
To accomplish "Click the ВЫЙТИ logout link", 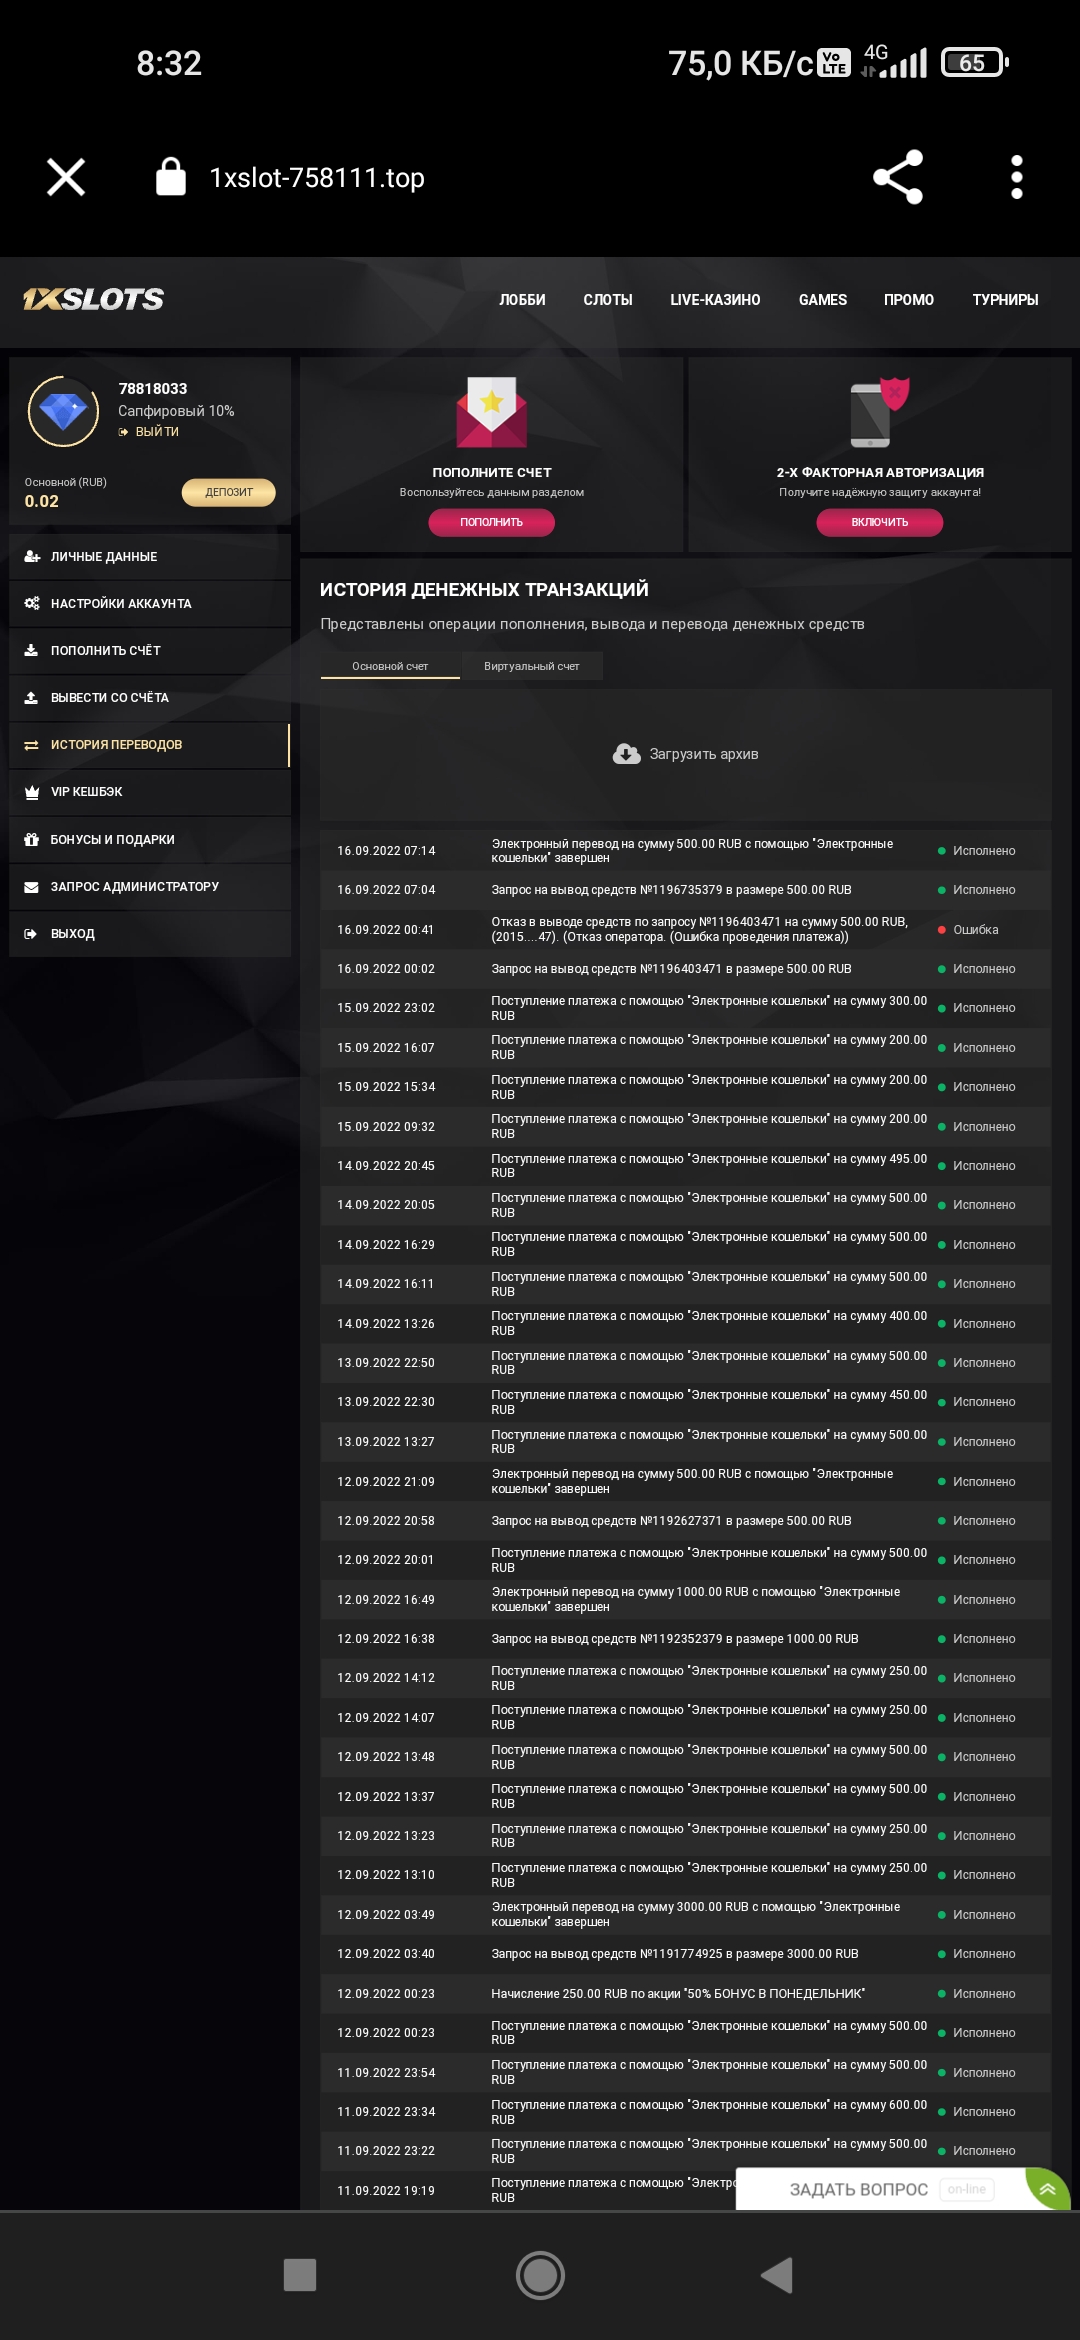I will click(x=156, y=432).
